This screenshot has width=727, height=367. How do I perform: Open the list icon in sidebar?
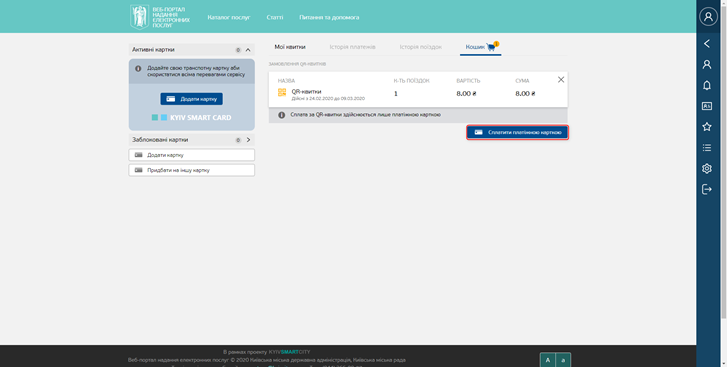(x=707, y=148)
